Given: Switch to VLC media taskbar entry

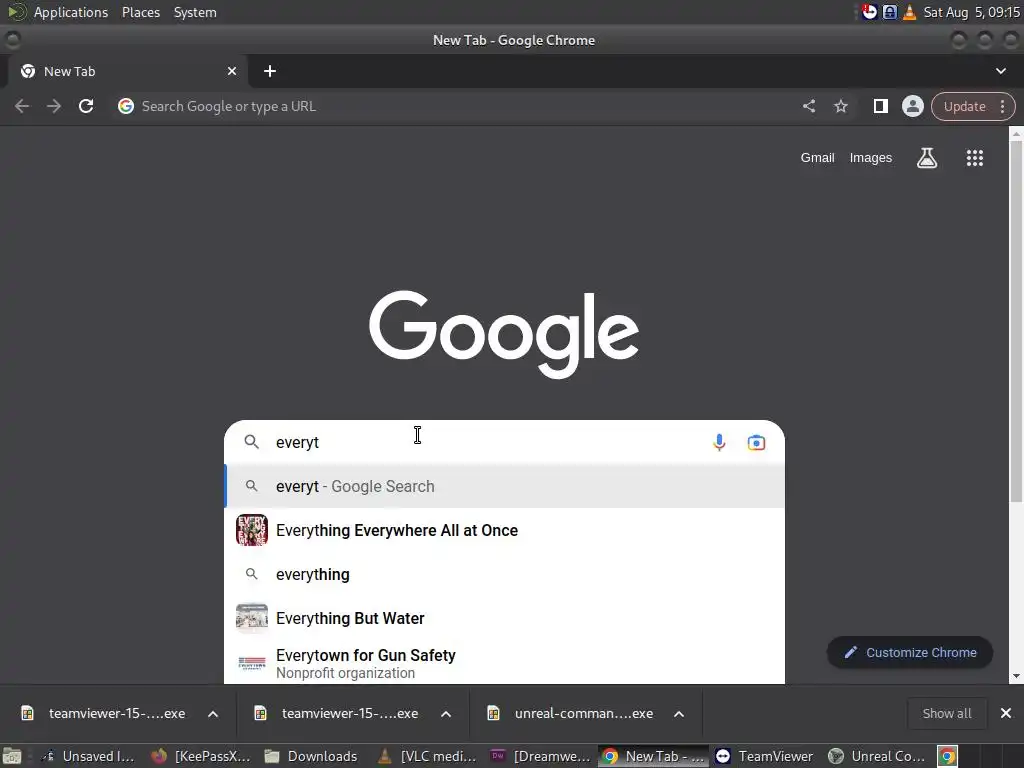Looking at the screenshot, I should (x=428, y=756).
